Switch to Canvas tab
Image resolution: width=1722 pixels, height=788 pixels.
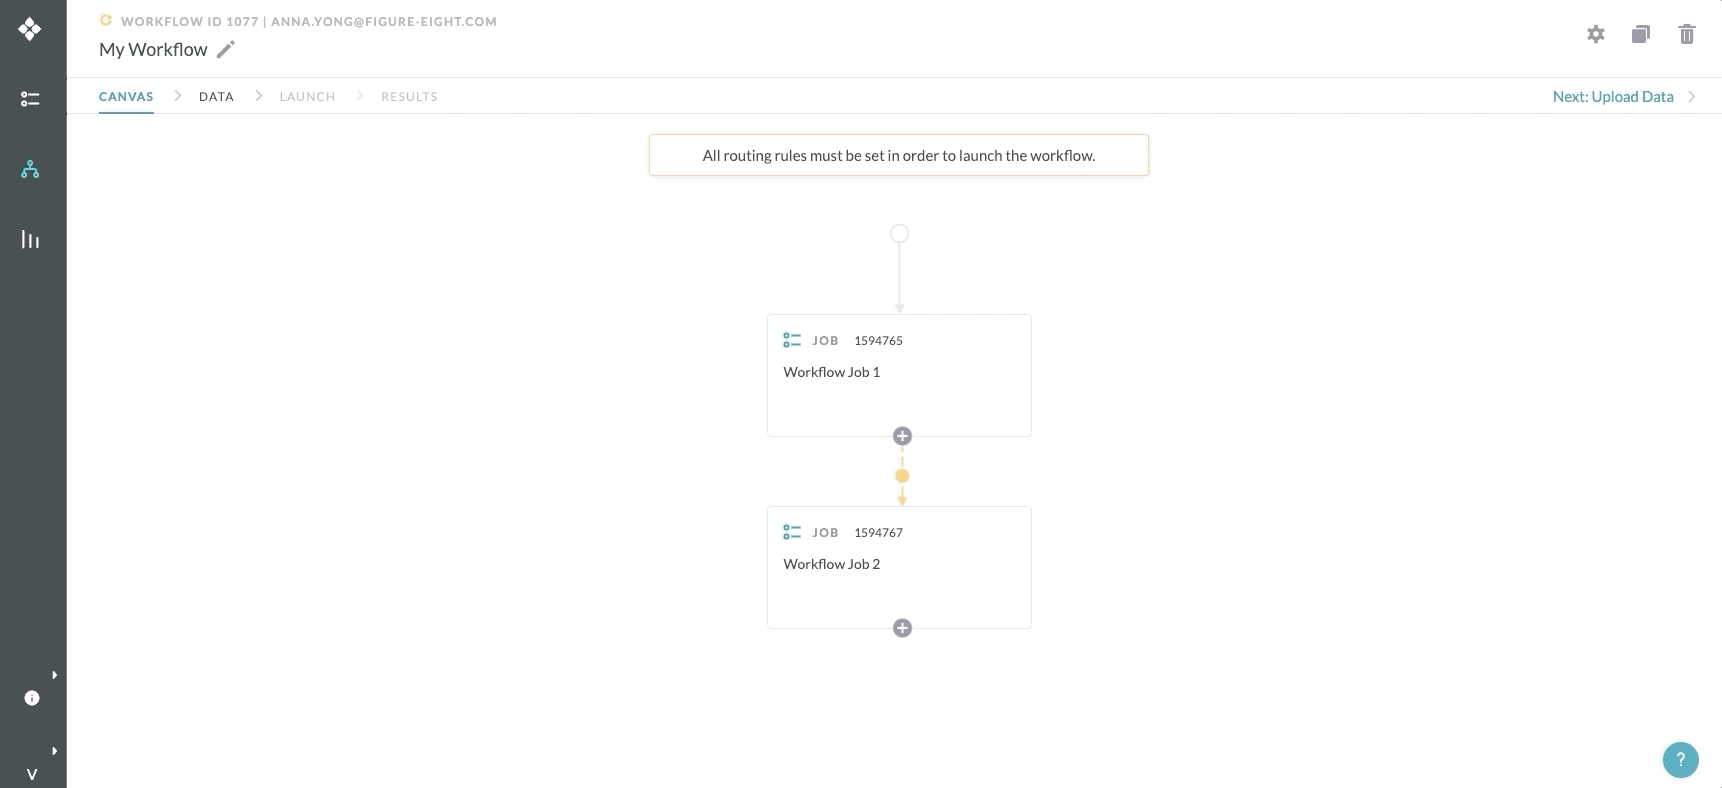[126, 97]
